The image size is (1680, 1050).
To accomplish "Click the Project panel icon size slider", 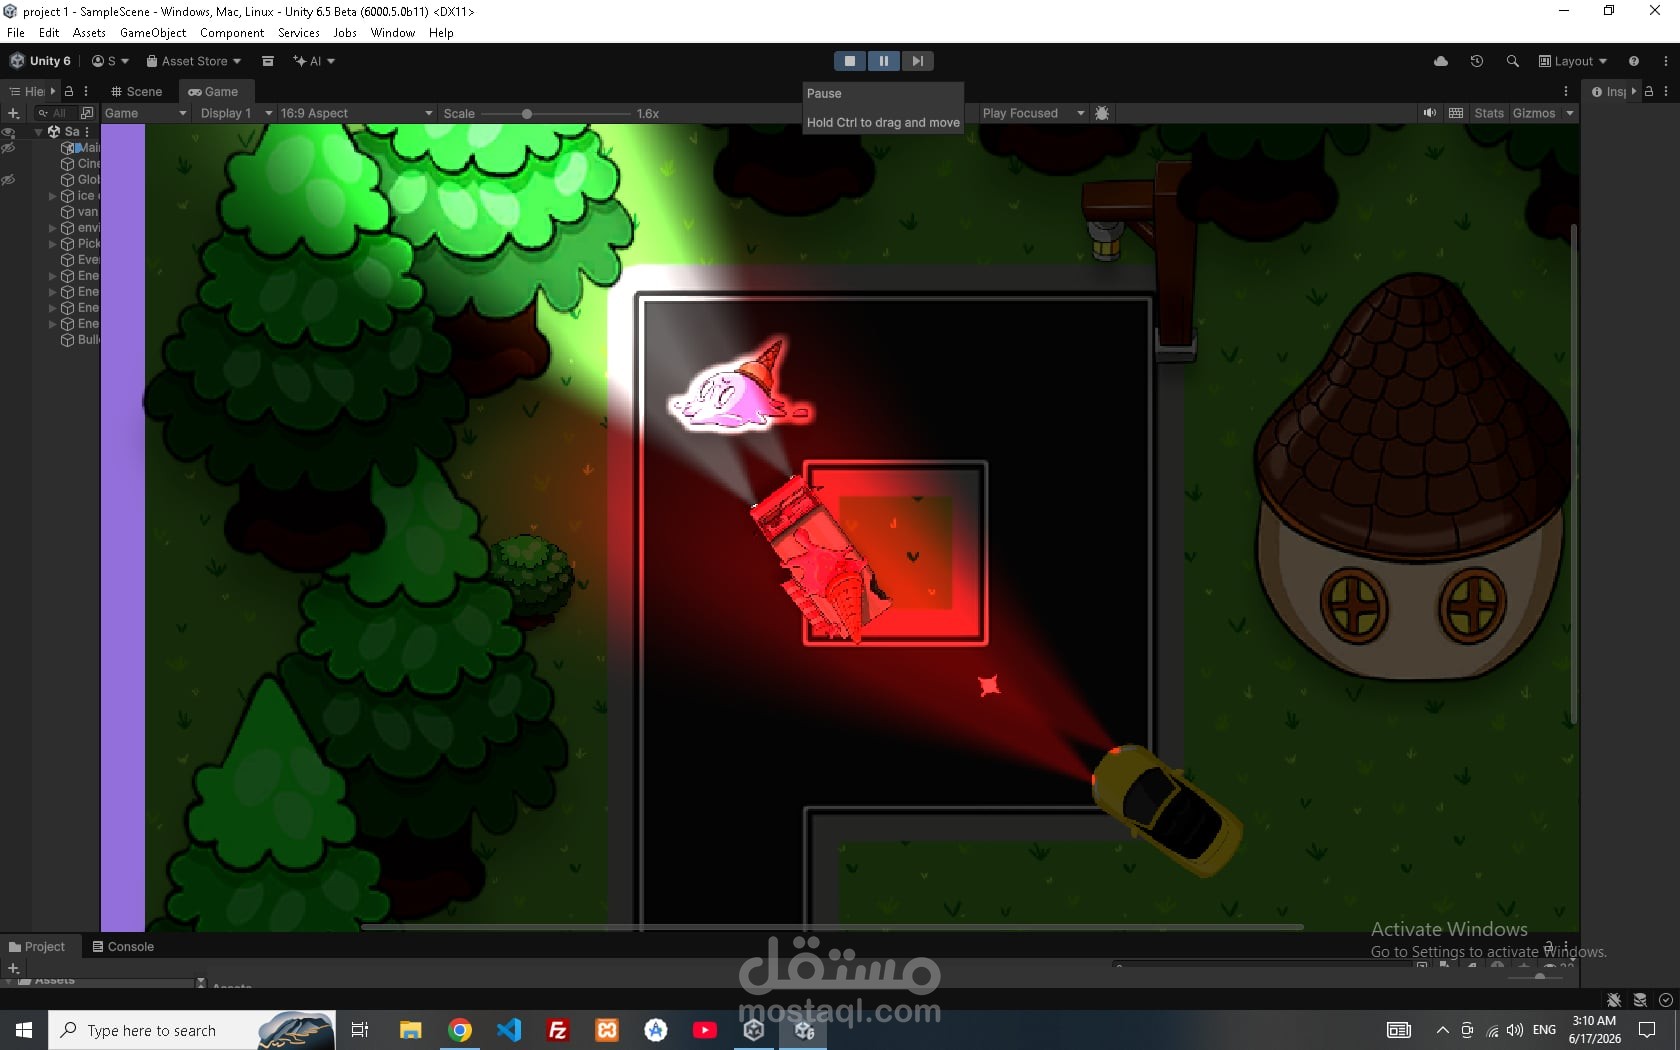I will coord(1540,975).
